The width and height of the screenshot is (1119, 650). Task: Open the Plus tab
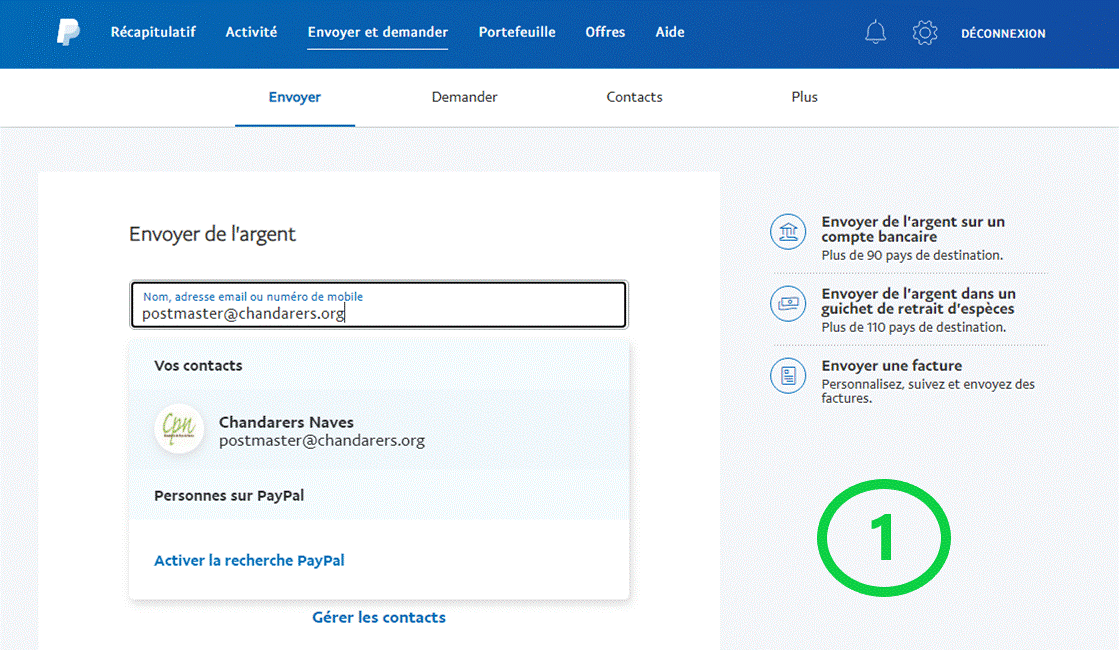click(804, 97)
